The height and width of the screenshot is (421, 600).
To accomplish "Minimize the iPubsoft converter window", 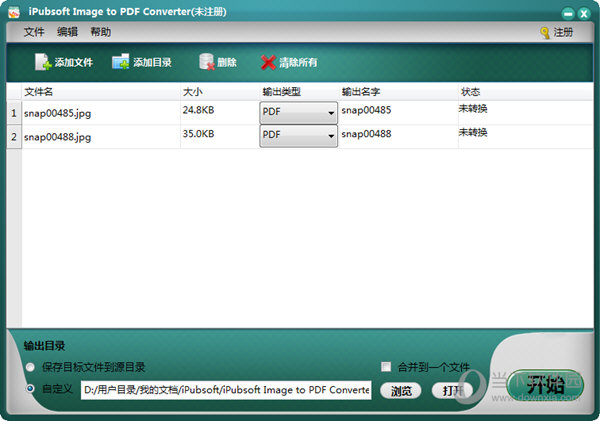I will click(x=568, y=14).
